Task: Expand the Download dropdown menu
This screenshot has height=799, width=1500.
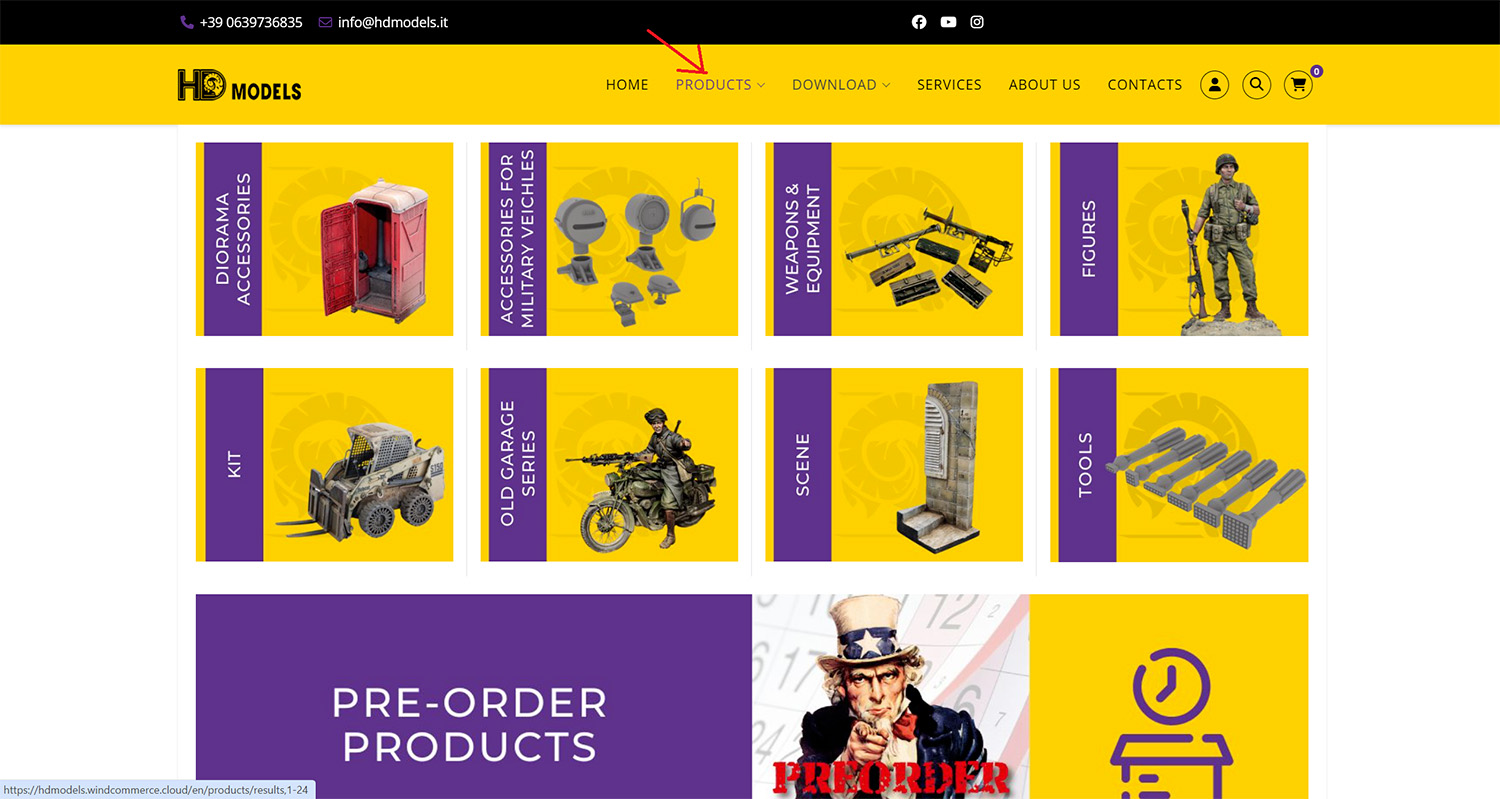Action: (x=841, y=85)
